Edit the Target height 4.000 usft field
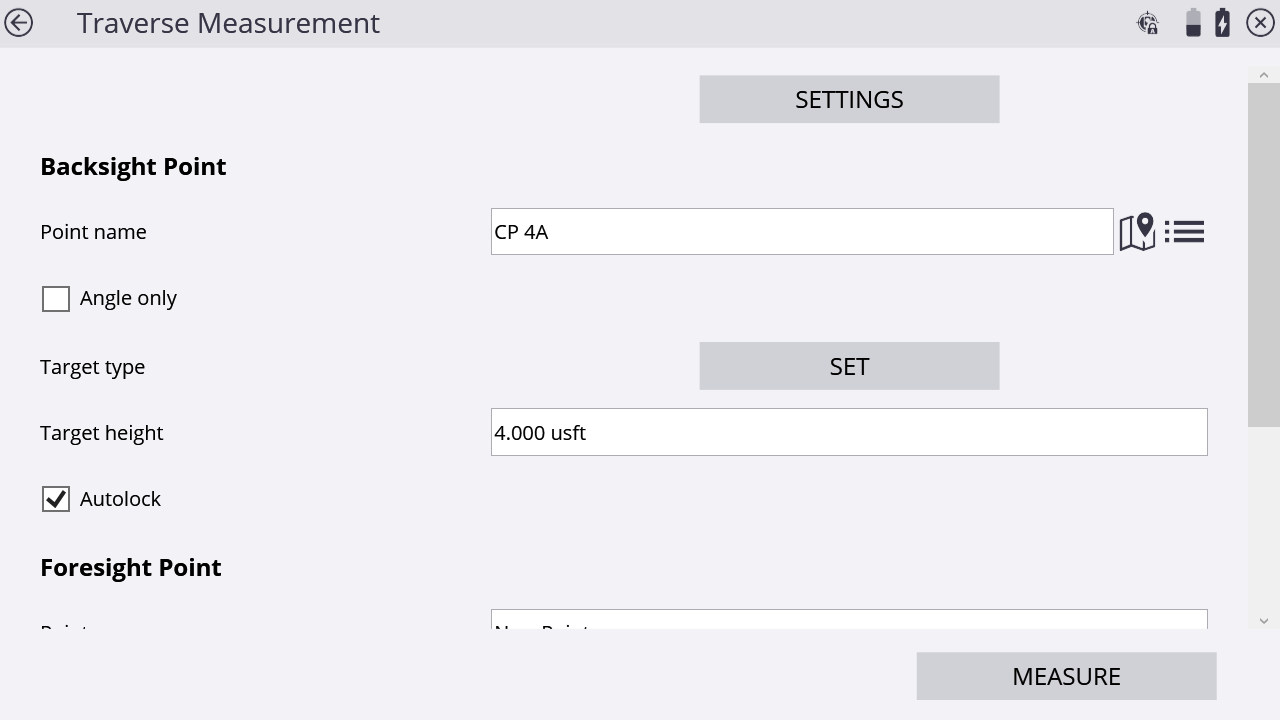The image size is (1280, 720). [849, 432]
